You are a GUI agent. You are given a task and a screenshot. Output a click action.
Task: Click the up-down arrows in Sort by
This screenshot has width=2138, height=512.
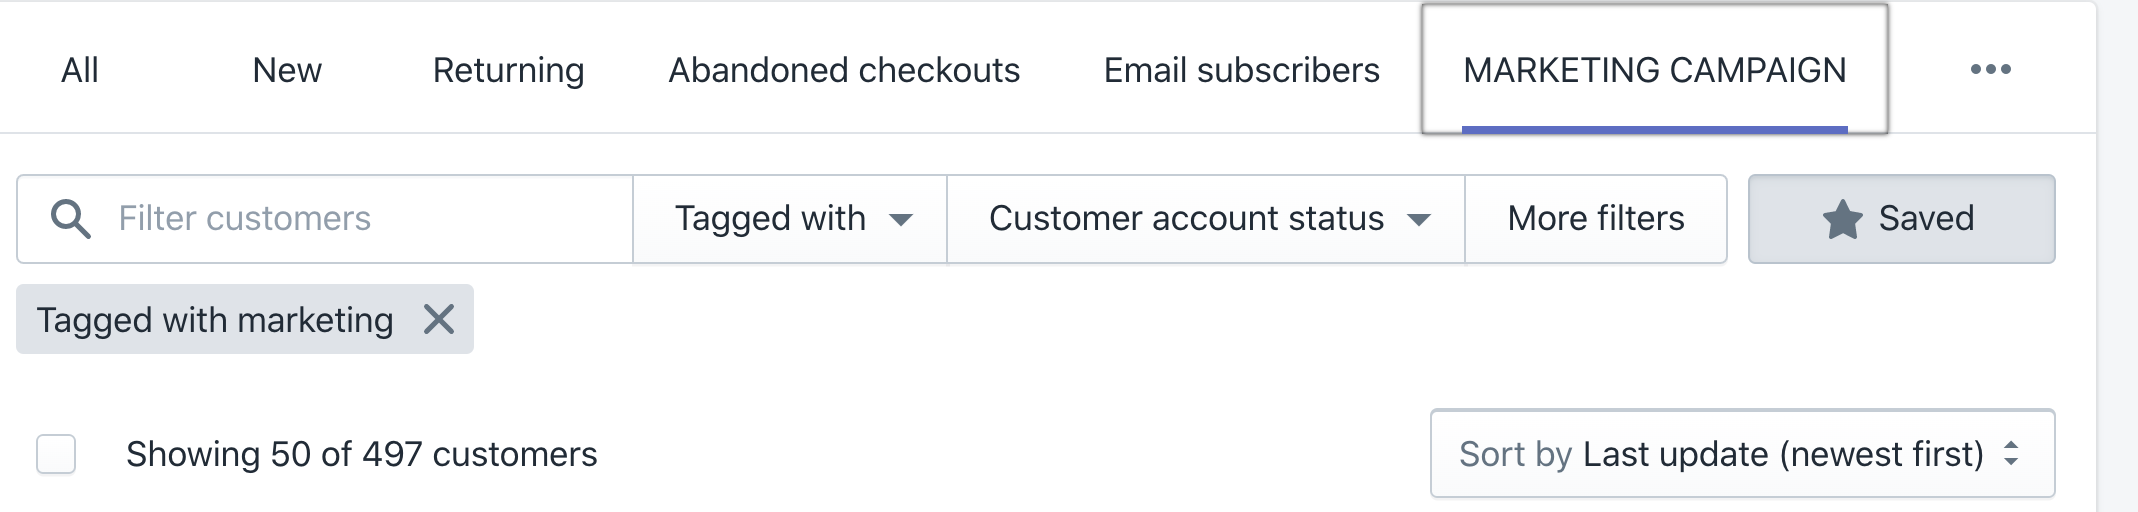click(2011, 454)
